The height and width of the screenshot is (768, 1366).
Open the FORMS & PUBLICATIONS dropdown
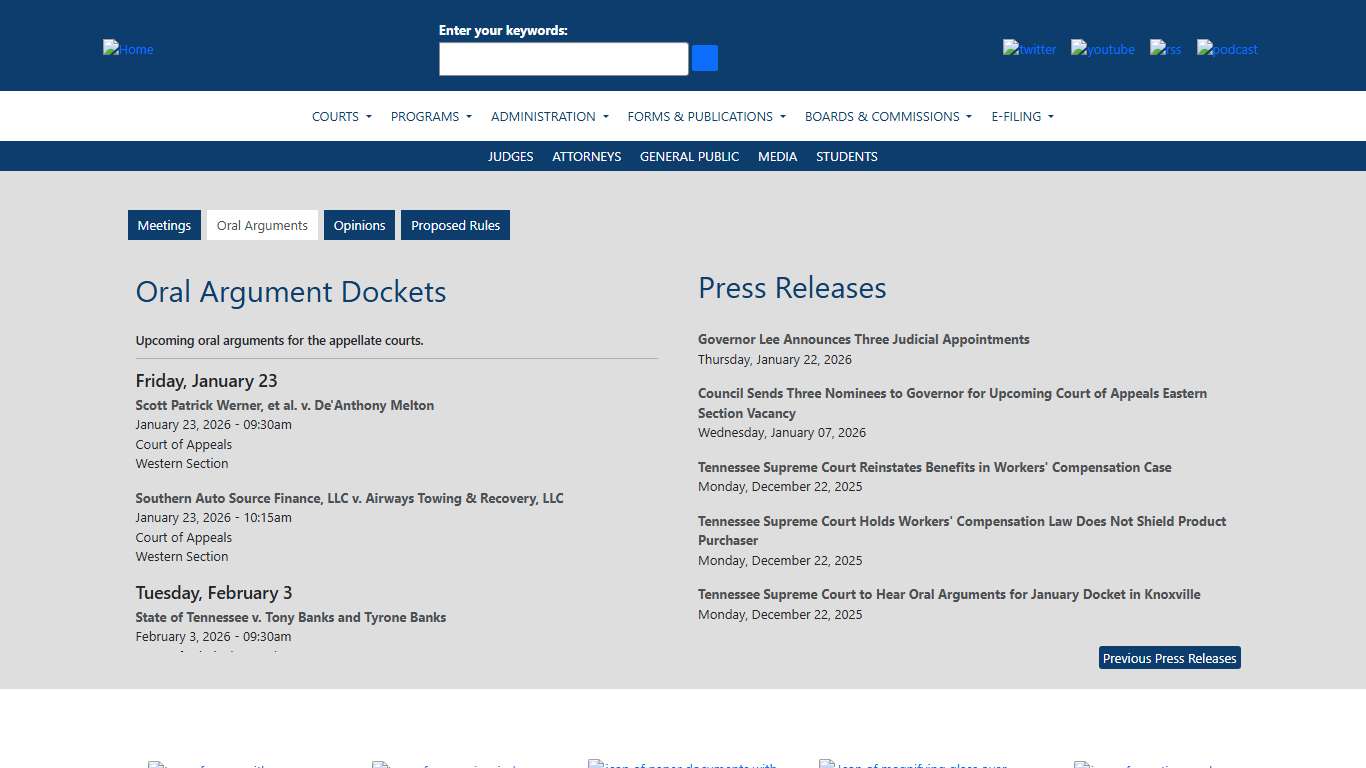[706, 116]
